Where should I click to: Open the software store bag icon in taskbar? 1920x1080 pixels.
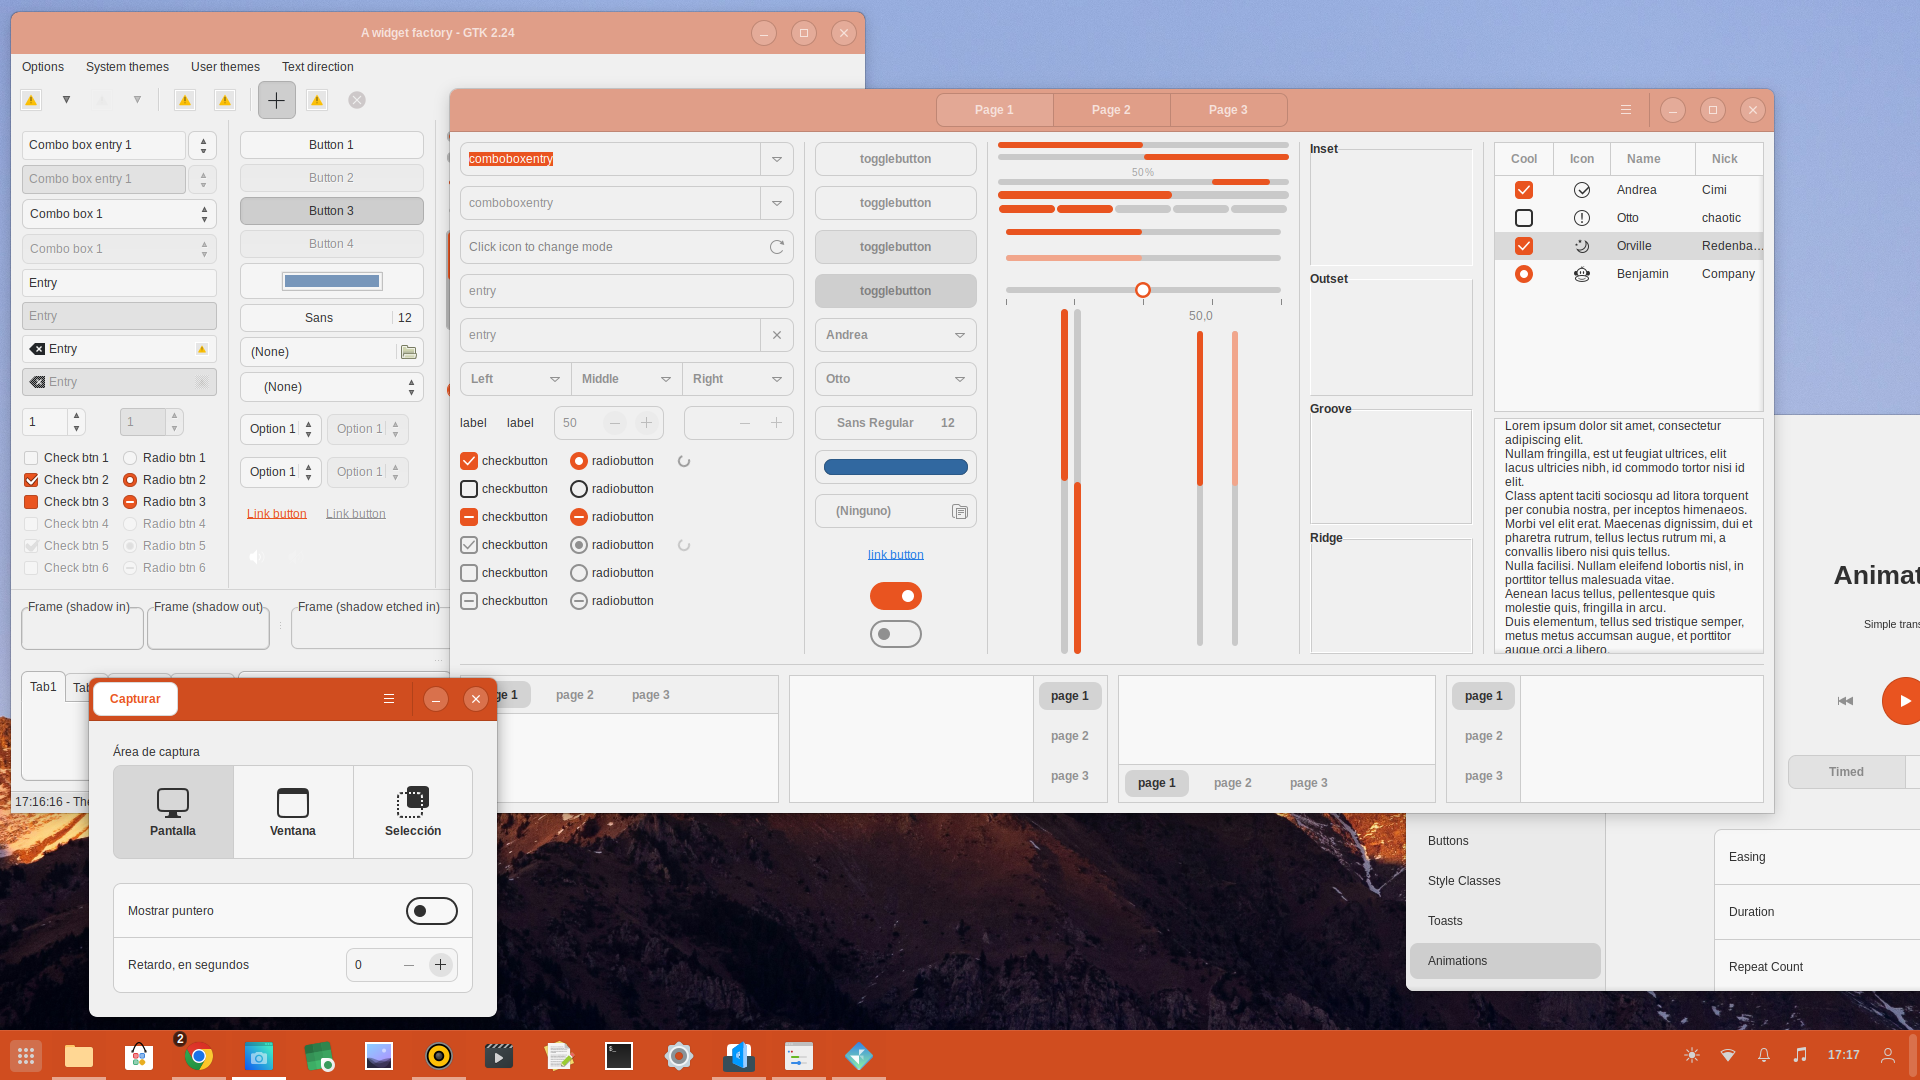tap(139, 1055)
